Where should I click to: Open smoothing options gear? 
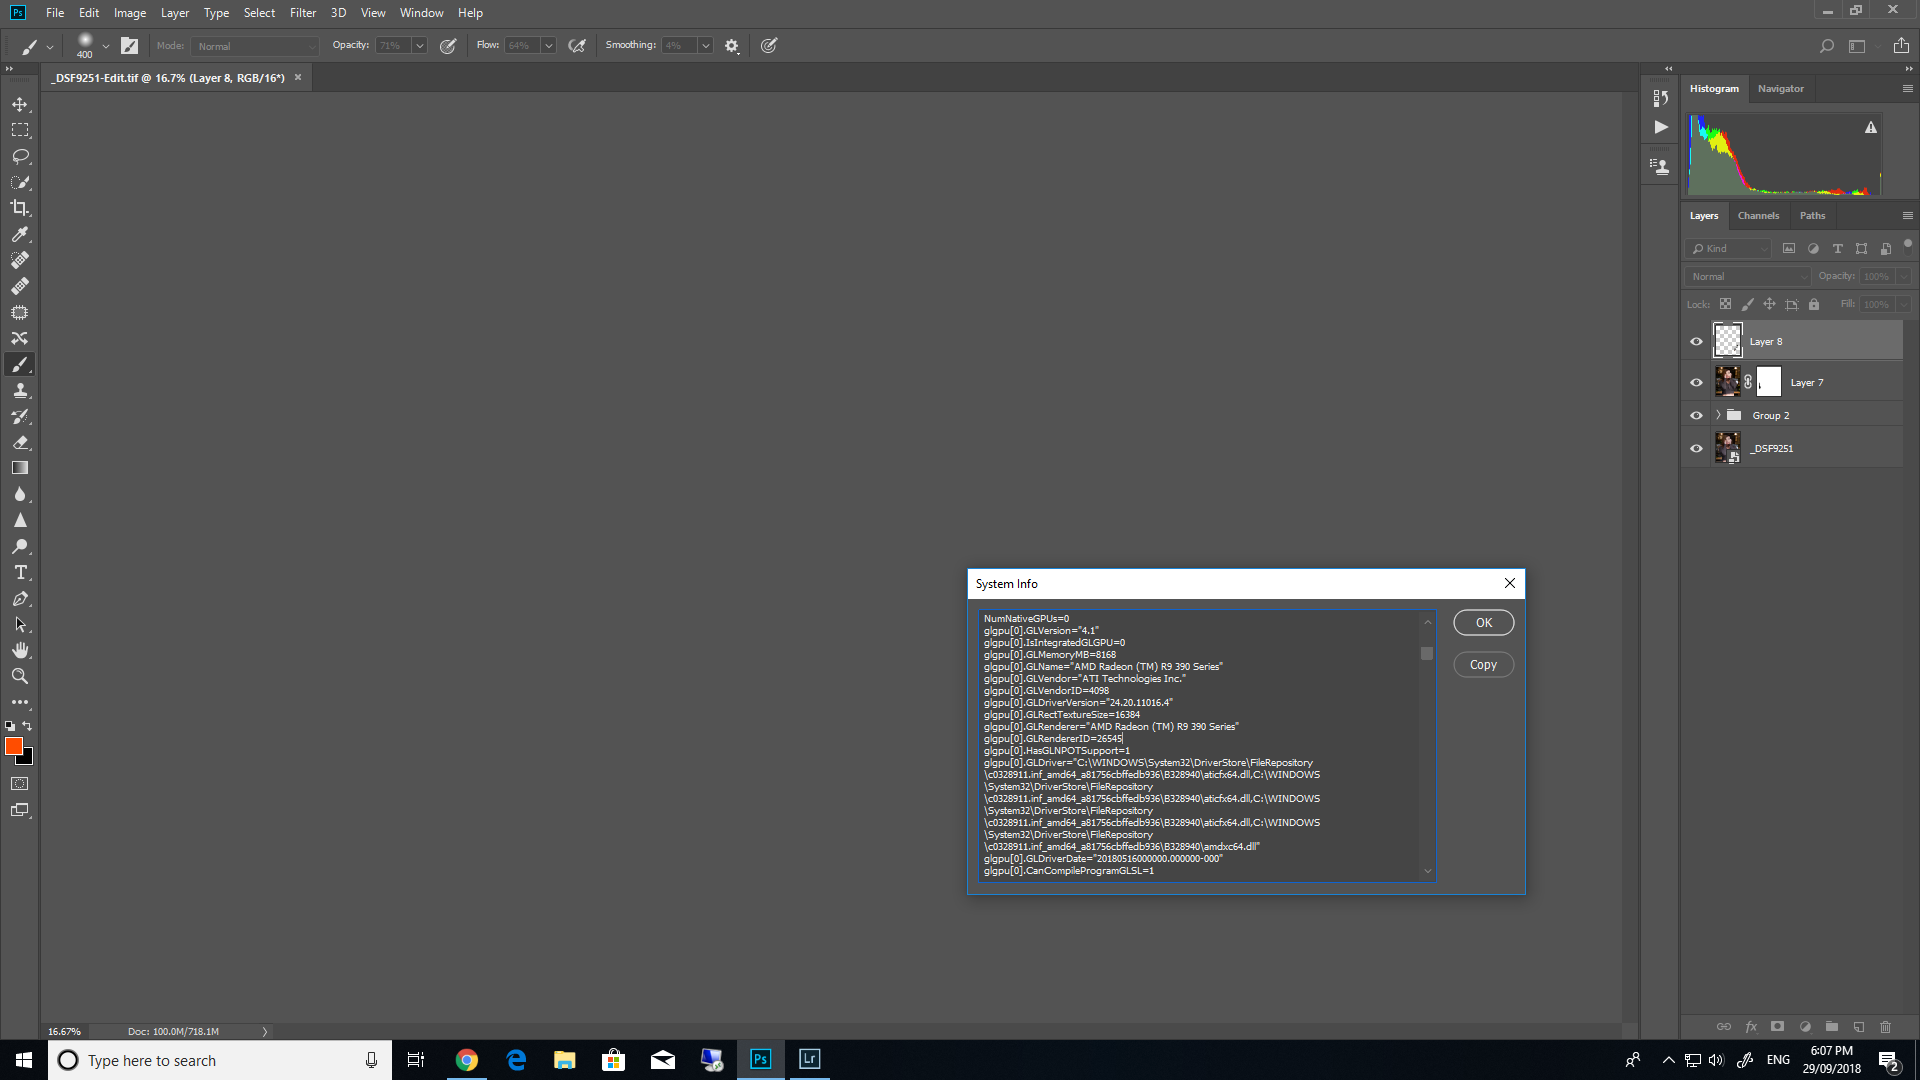(732, 46)
